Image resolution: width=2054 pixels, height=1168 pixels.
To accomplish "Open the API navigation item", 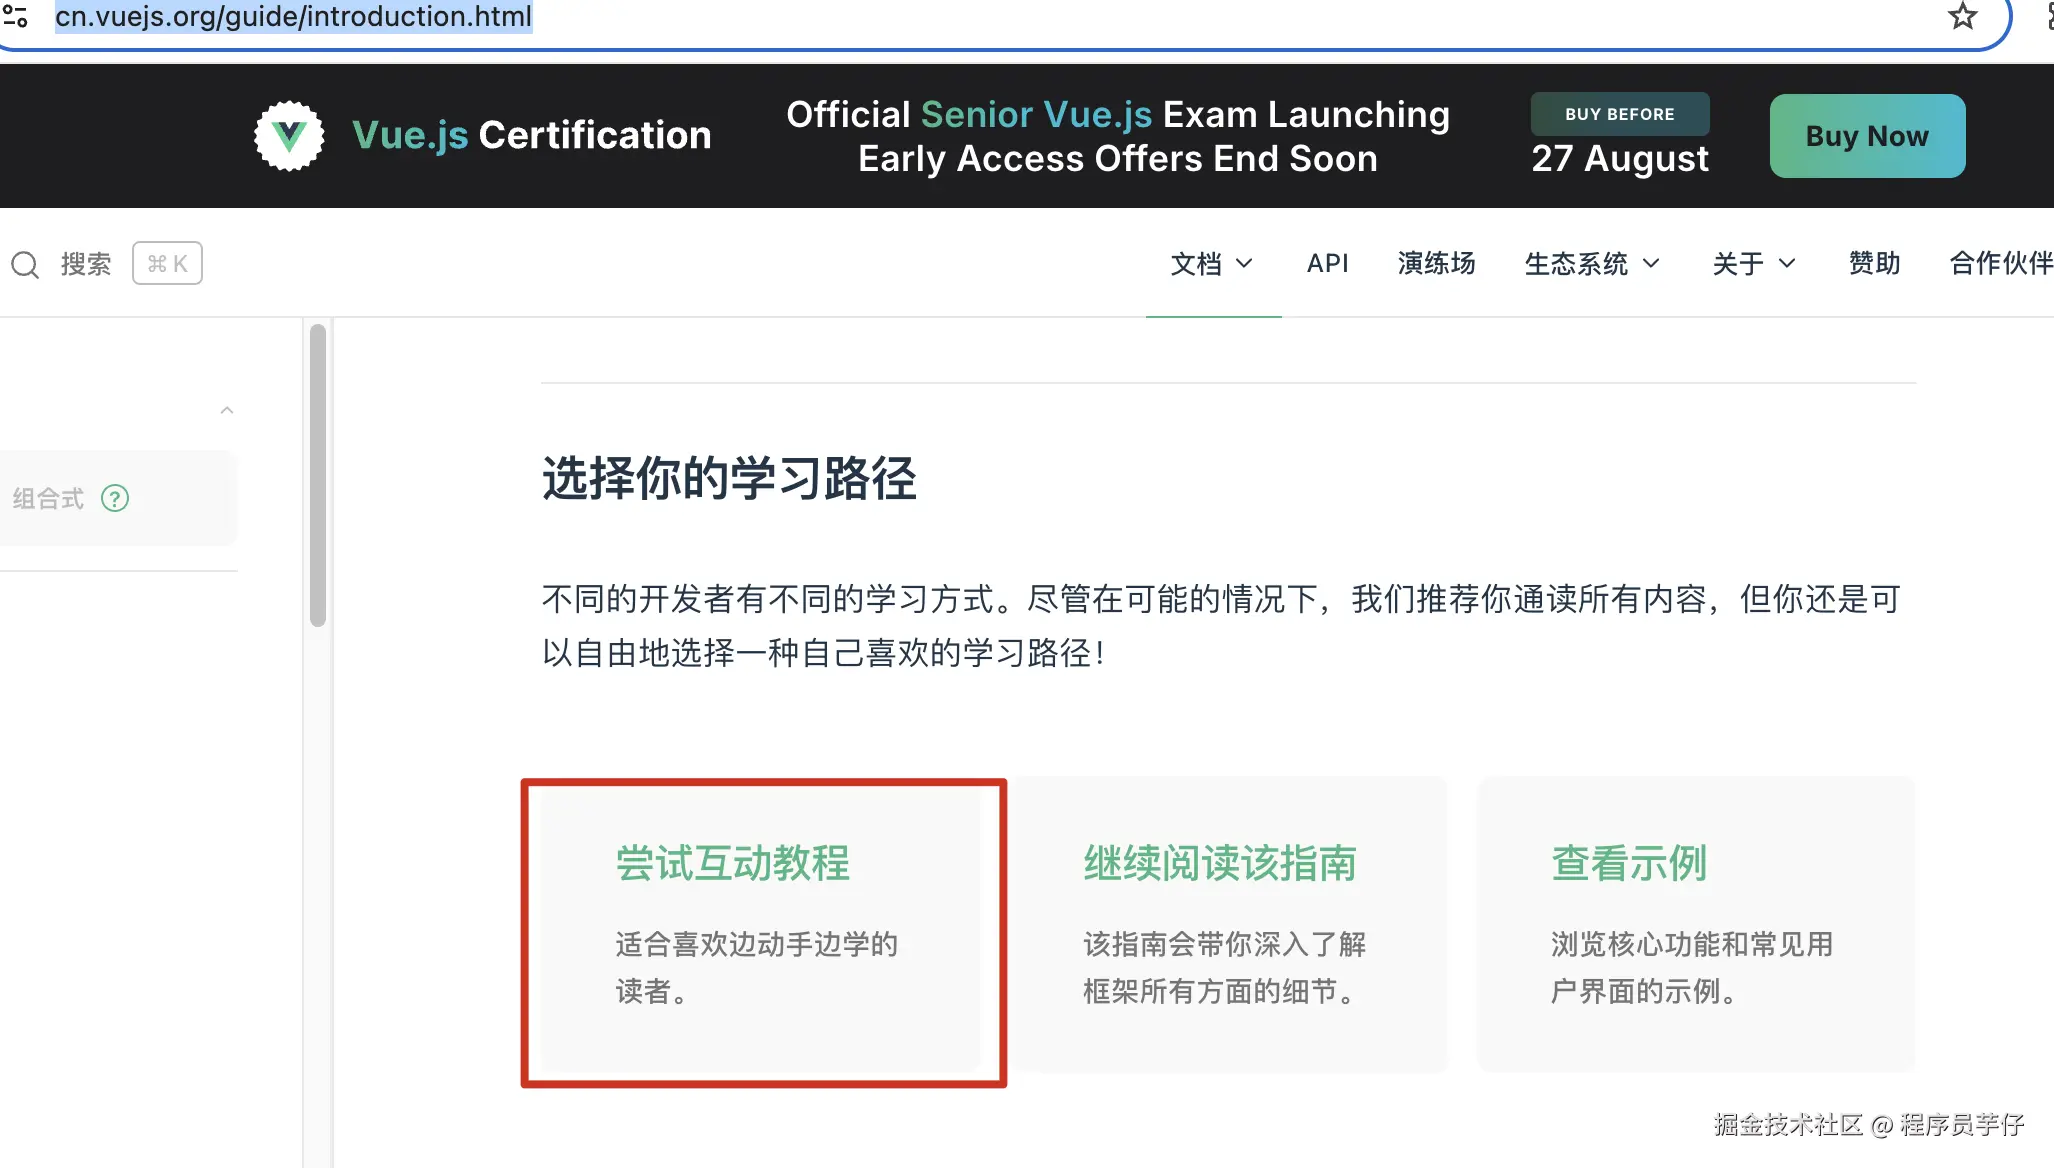I will (x=1327, y=263).
